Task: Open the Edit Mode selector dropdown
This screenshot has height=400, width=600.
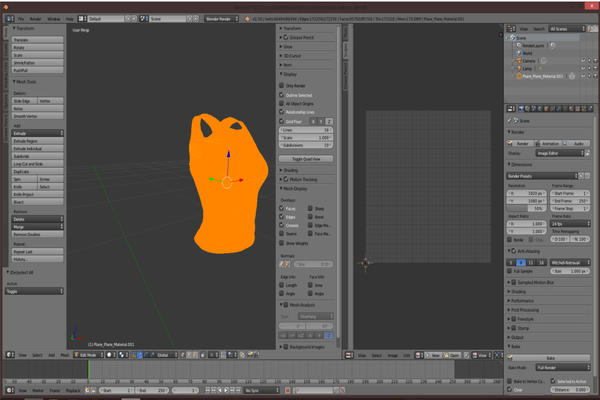Action: pos(89,355)
